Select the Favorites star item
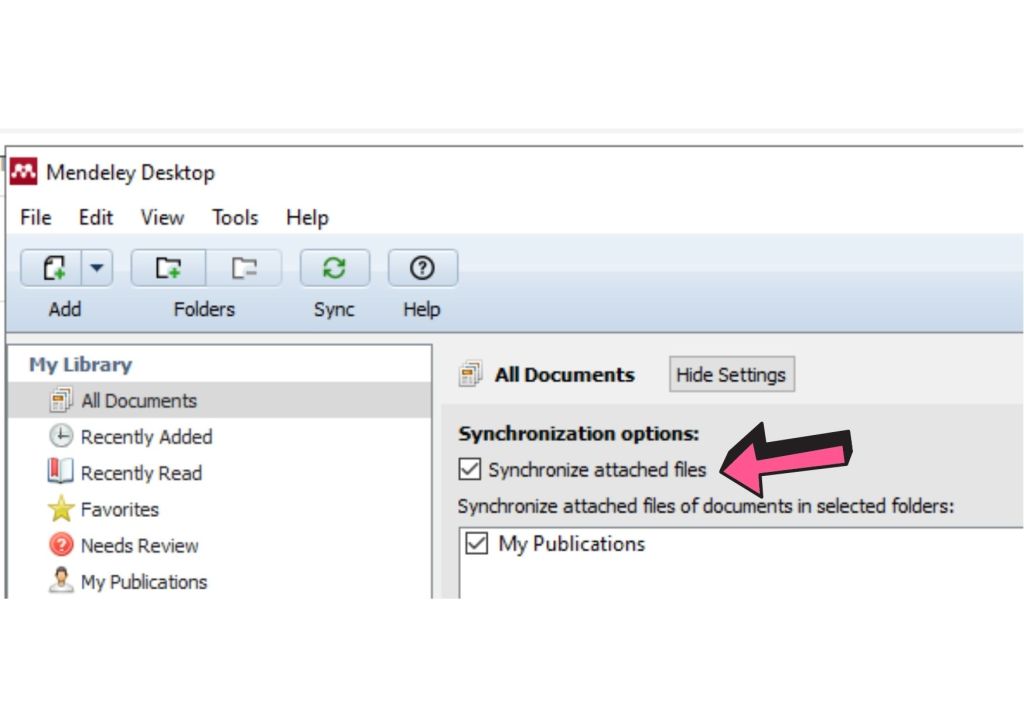1024x726 pixels. (x=120, y=510)
